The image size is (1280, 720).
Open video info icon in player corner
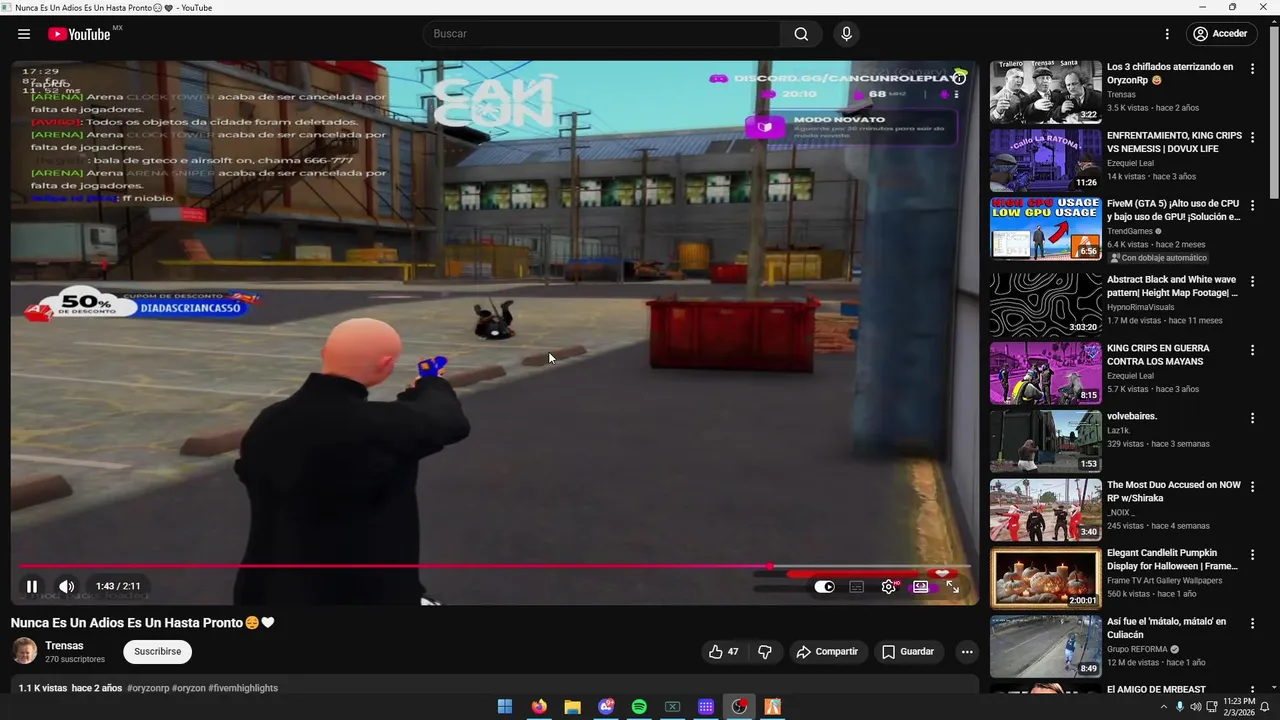click(958, 78)
